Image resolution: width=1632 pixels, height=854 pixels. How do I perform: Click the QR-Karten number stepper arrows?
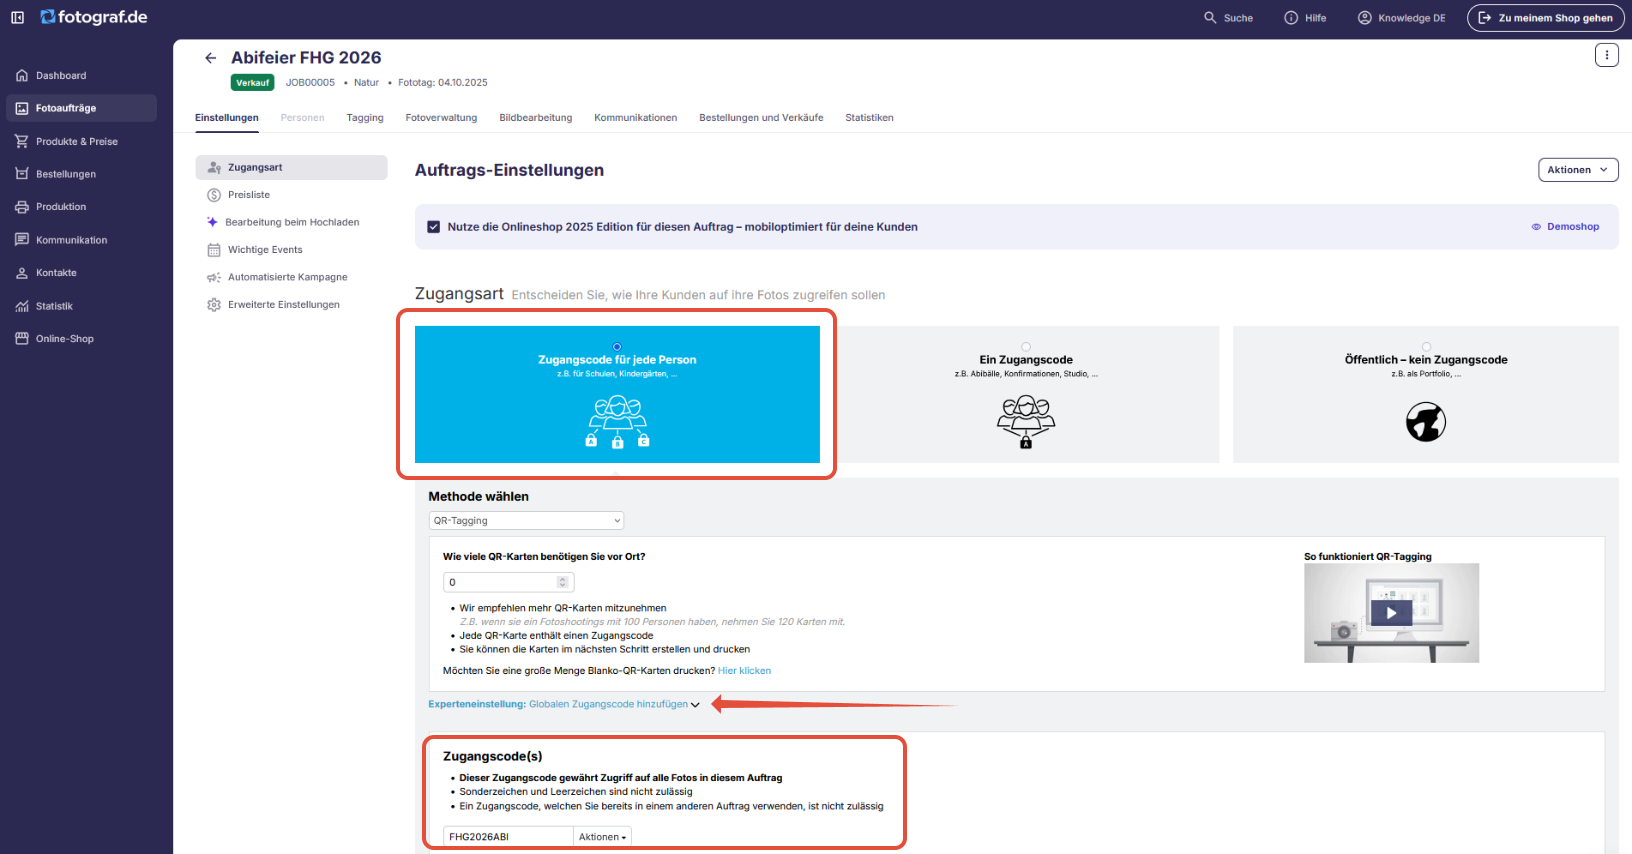pos(562,582)
